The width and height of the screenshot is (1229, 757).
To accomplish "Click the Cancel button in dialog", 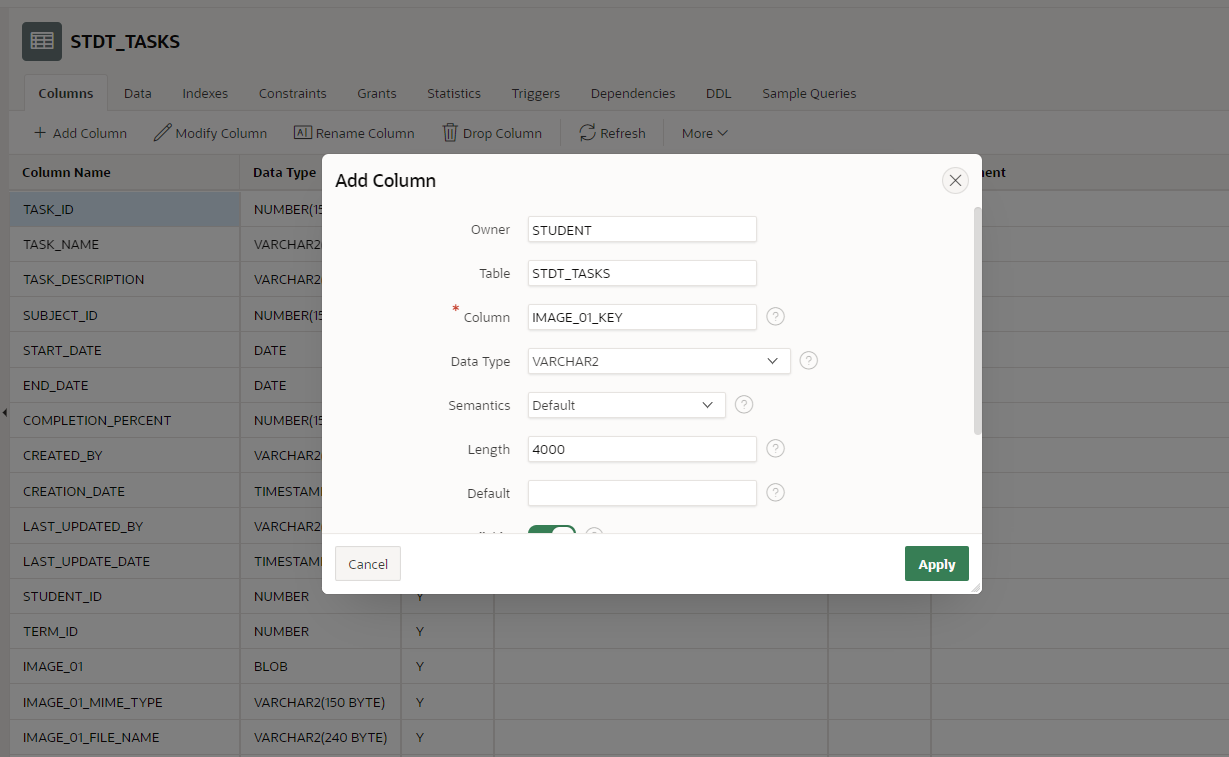I will point(367,564).
